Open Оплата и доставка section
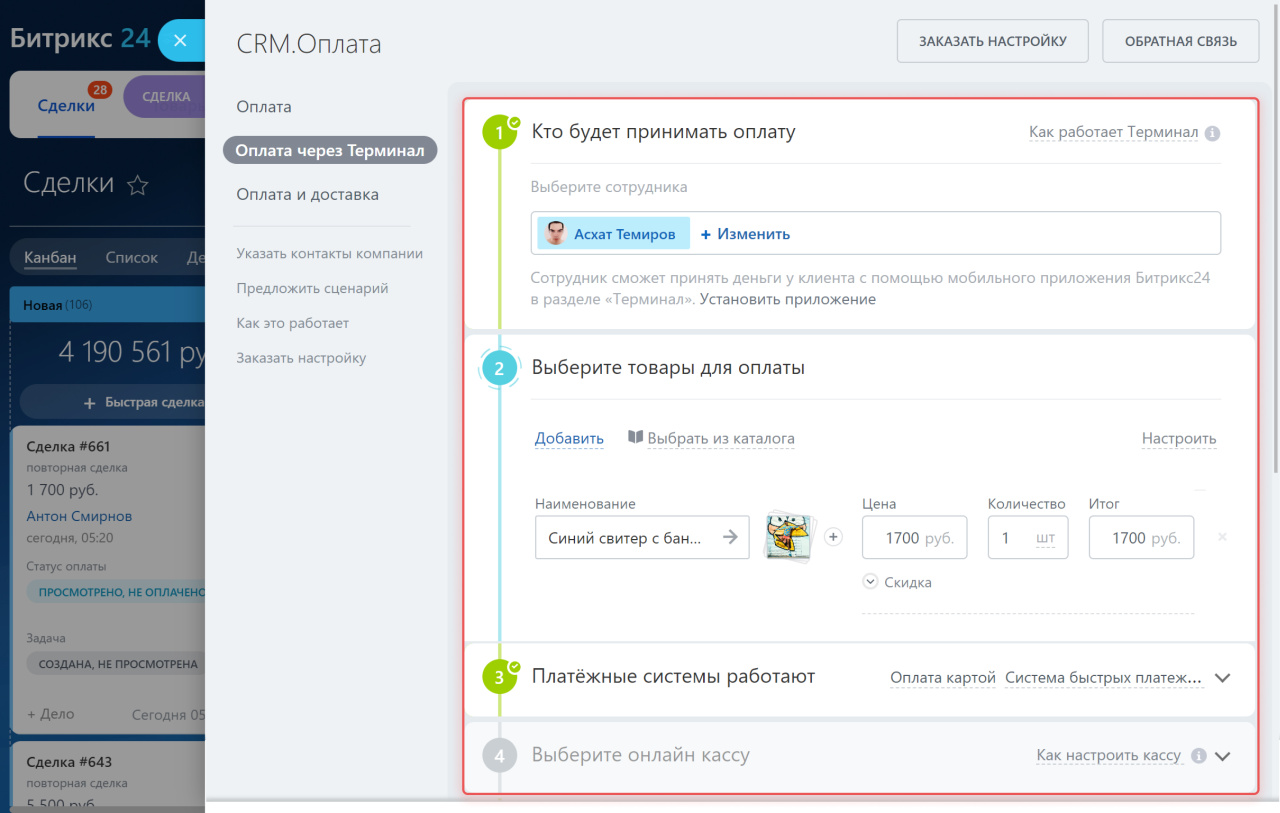Screen dimensions: 1280x813 click(x=307, y=194)
